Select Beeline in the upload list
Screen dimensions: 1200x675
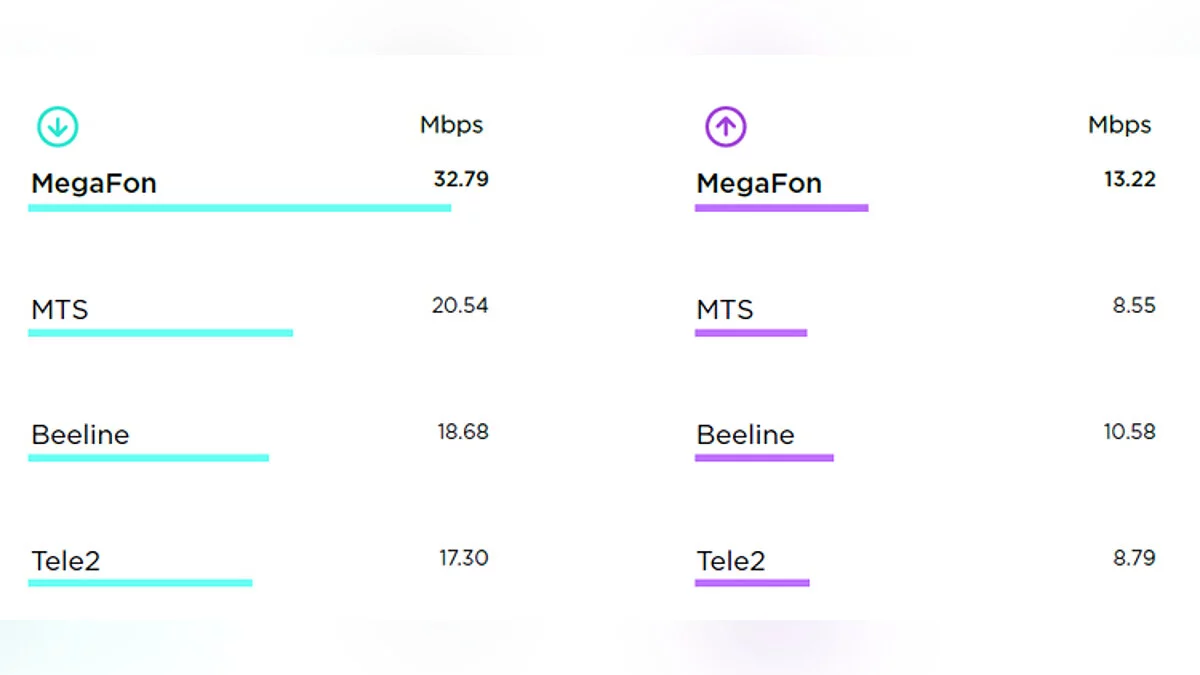pyautogui.click(x=745, y=435)
